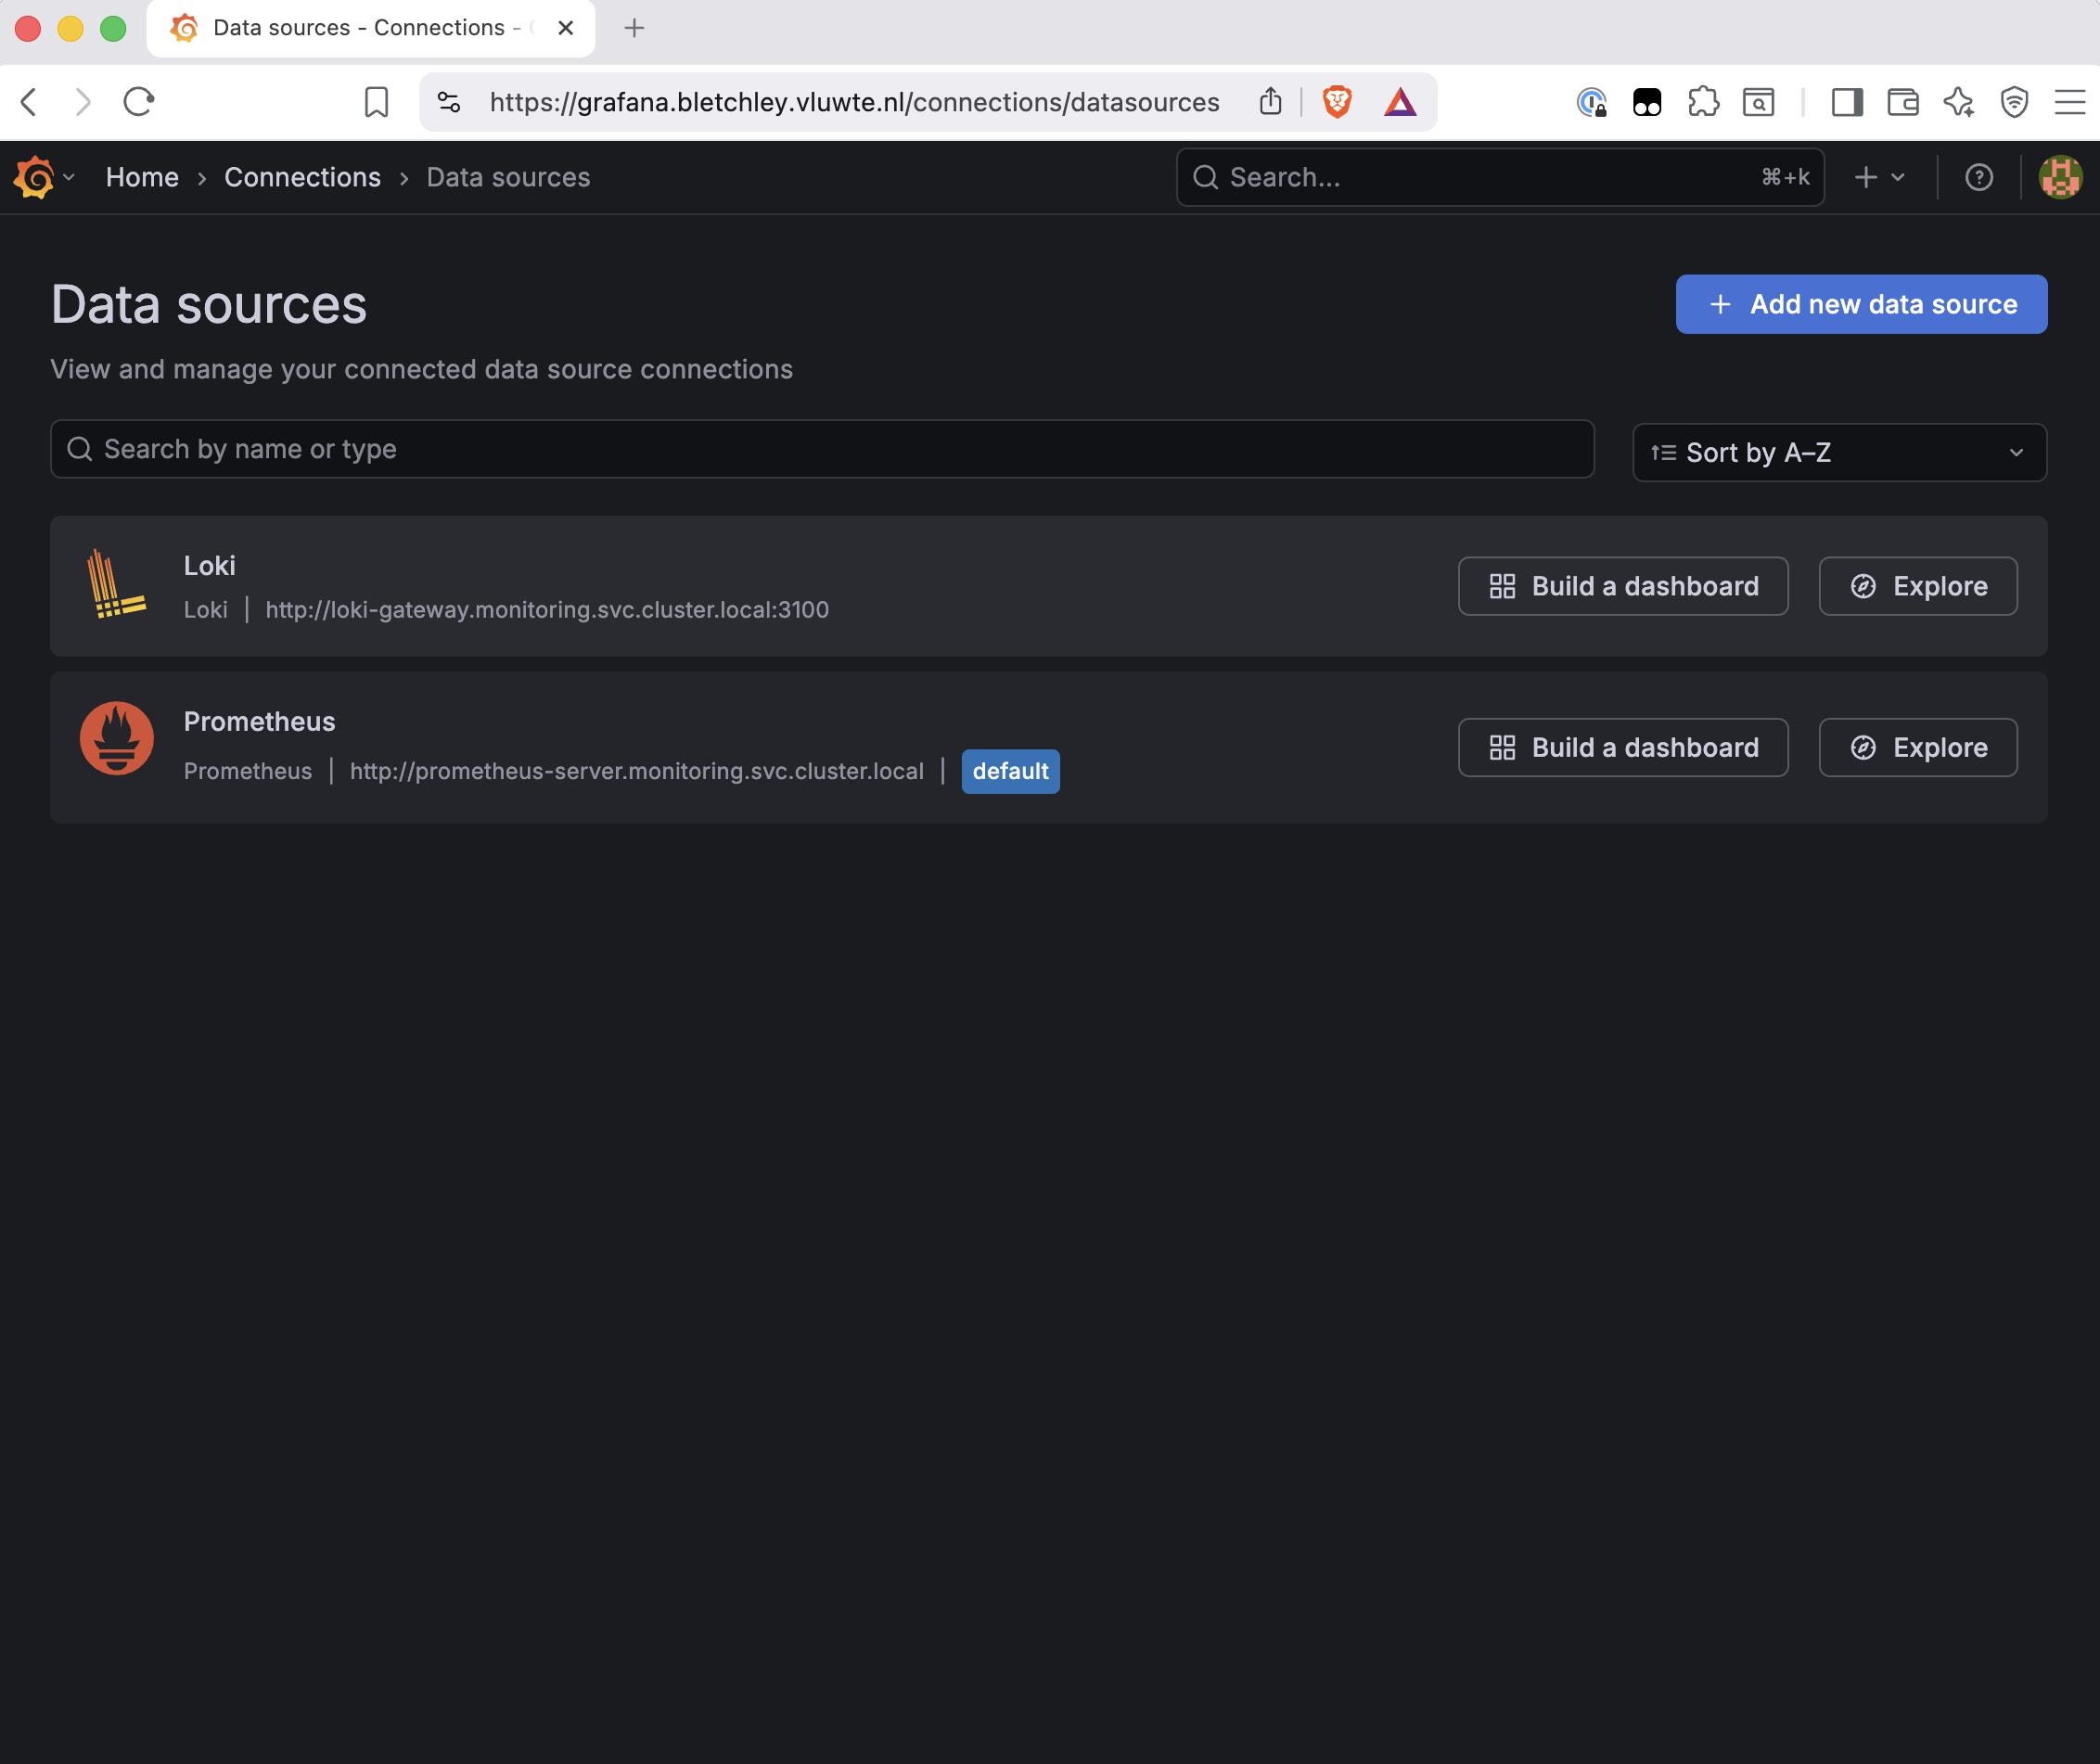
Task: Click the prometheus-server URL text
Action: coord(636,771)
